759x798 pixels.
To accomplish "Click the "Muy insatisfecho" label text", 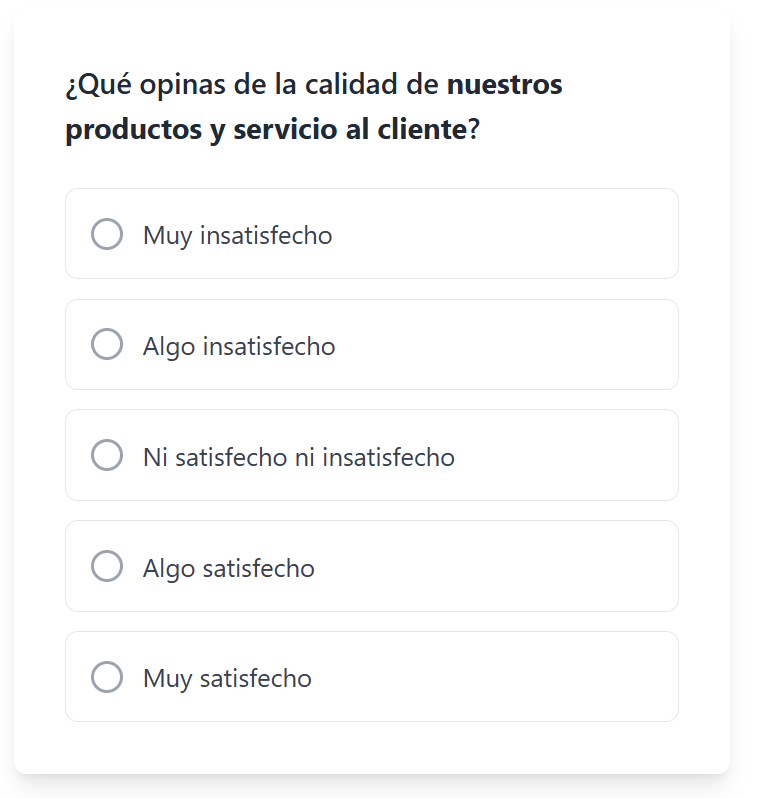I will [237, 236].
